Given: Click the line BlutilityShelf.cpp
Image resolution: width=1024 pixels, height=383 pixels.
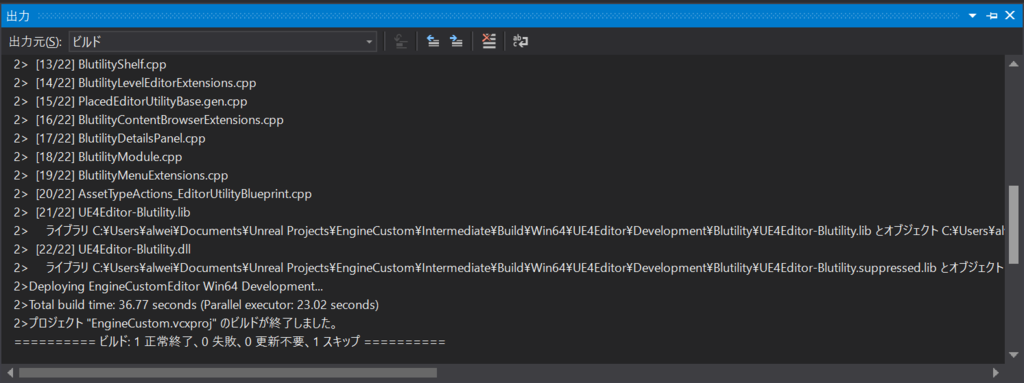Looking at the screenshot, I should [x=89, y=65].
